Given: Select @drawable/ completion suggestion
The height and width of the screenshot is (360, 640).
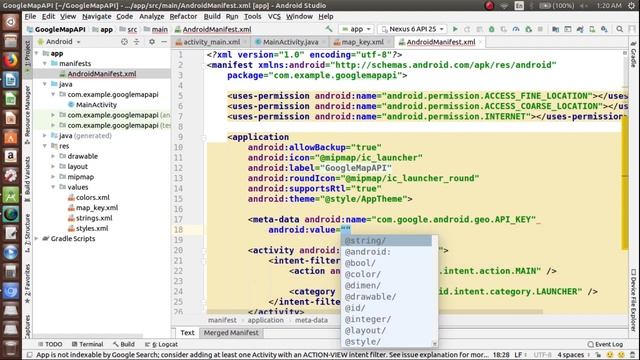Looking at the screenshot, I should coord(387,297).
